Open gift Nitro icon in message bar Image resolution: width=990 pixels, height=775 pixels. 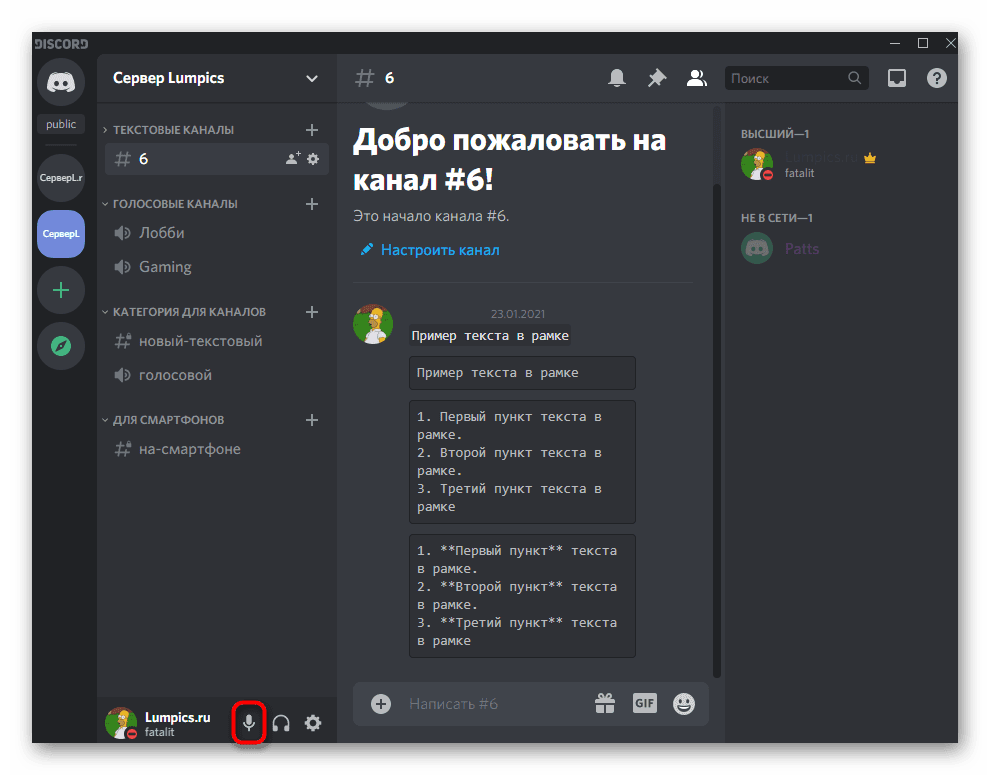click(x=605, y=703)
